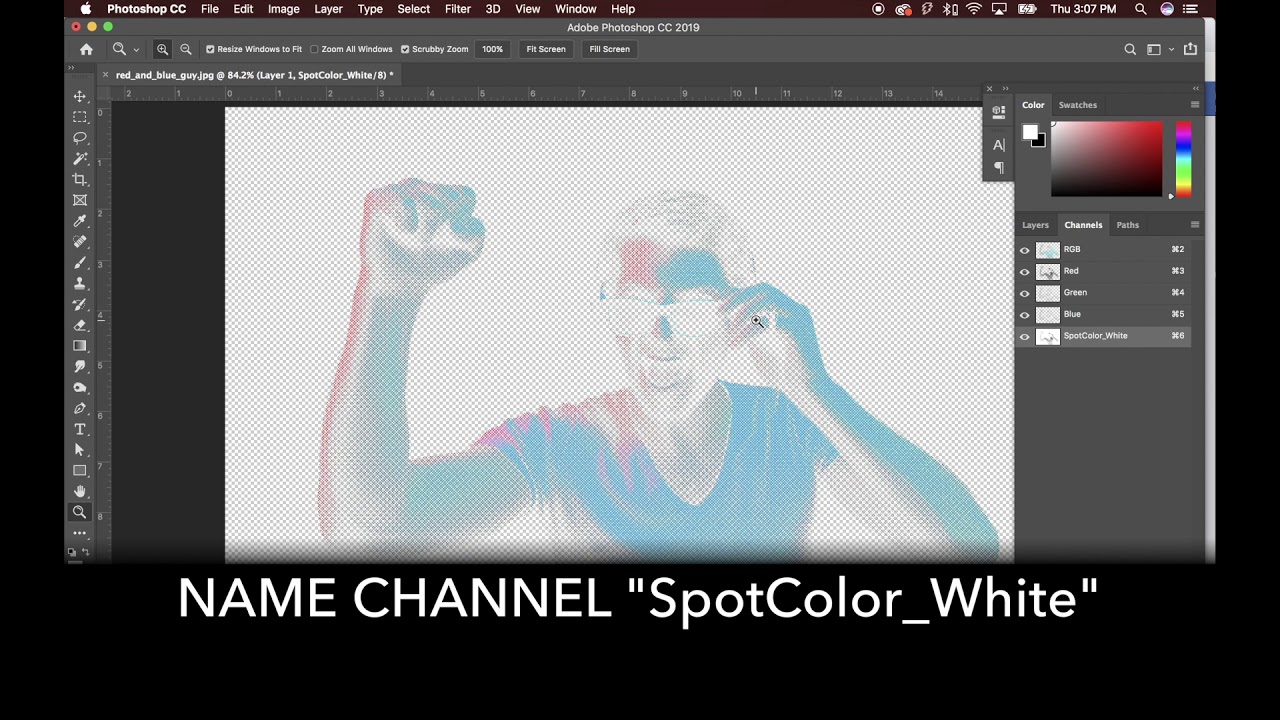This screenshot has width=1280, height=720.
Task: Select the Eyedropper tool
Action: (80, 221)
